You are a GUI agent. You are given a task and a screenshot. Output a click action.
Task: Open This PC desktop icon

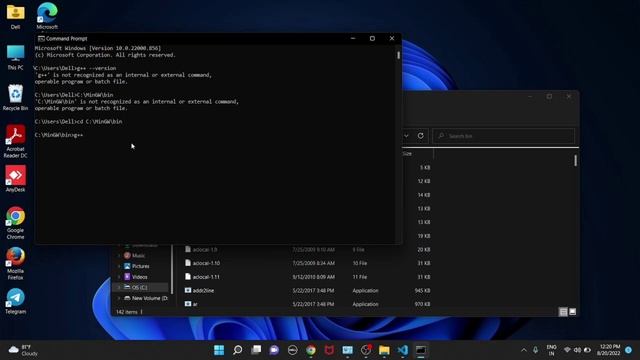pos(16,58)
